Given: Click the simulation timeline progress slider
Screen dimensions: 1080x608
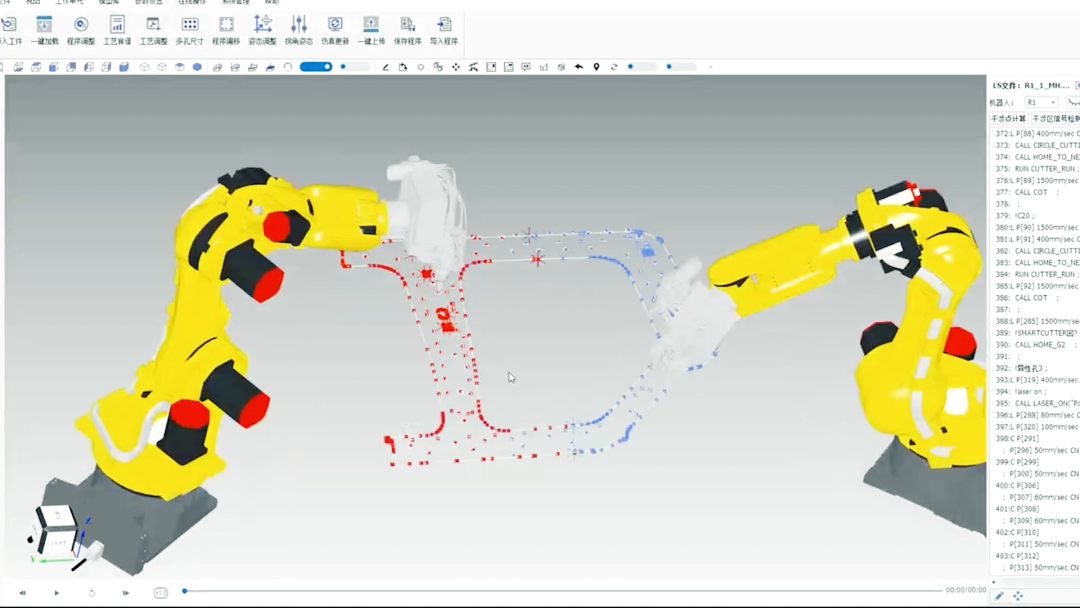Looking at the screenshot, I should tap(563, 591).
